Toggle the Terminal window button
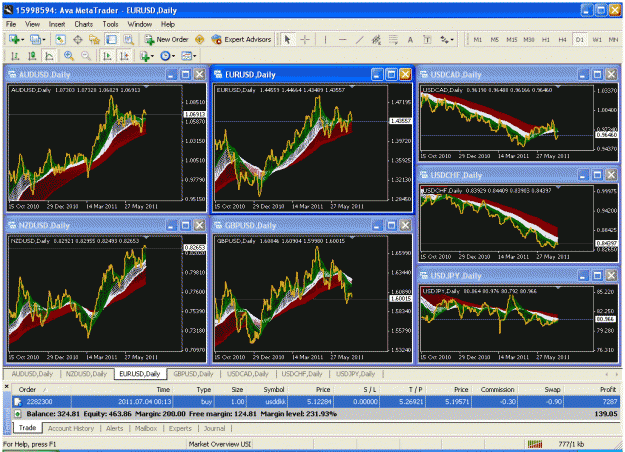This screenshot has height=452, width=625. [x=111, y=39]
